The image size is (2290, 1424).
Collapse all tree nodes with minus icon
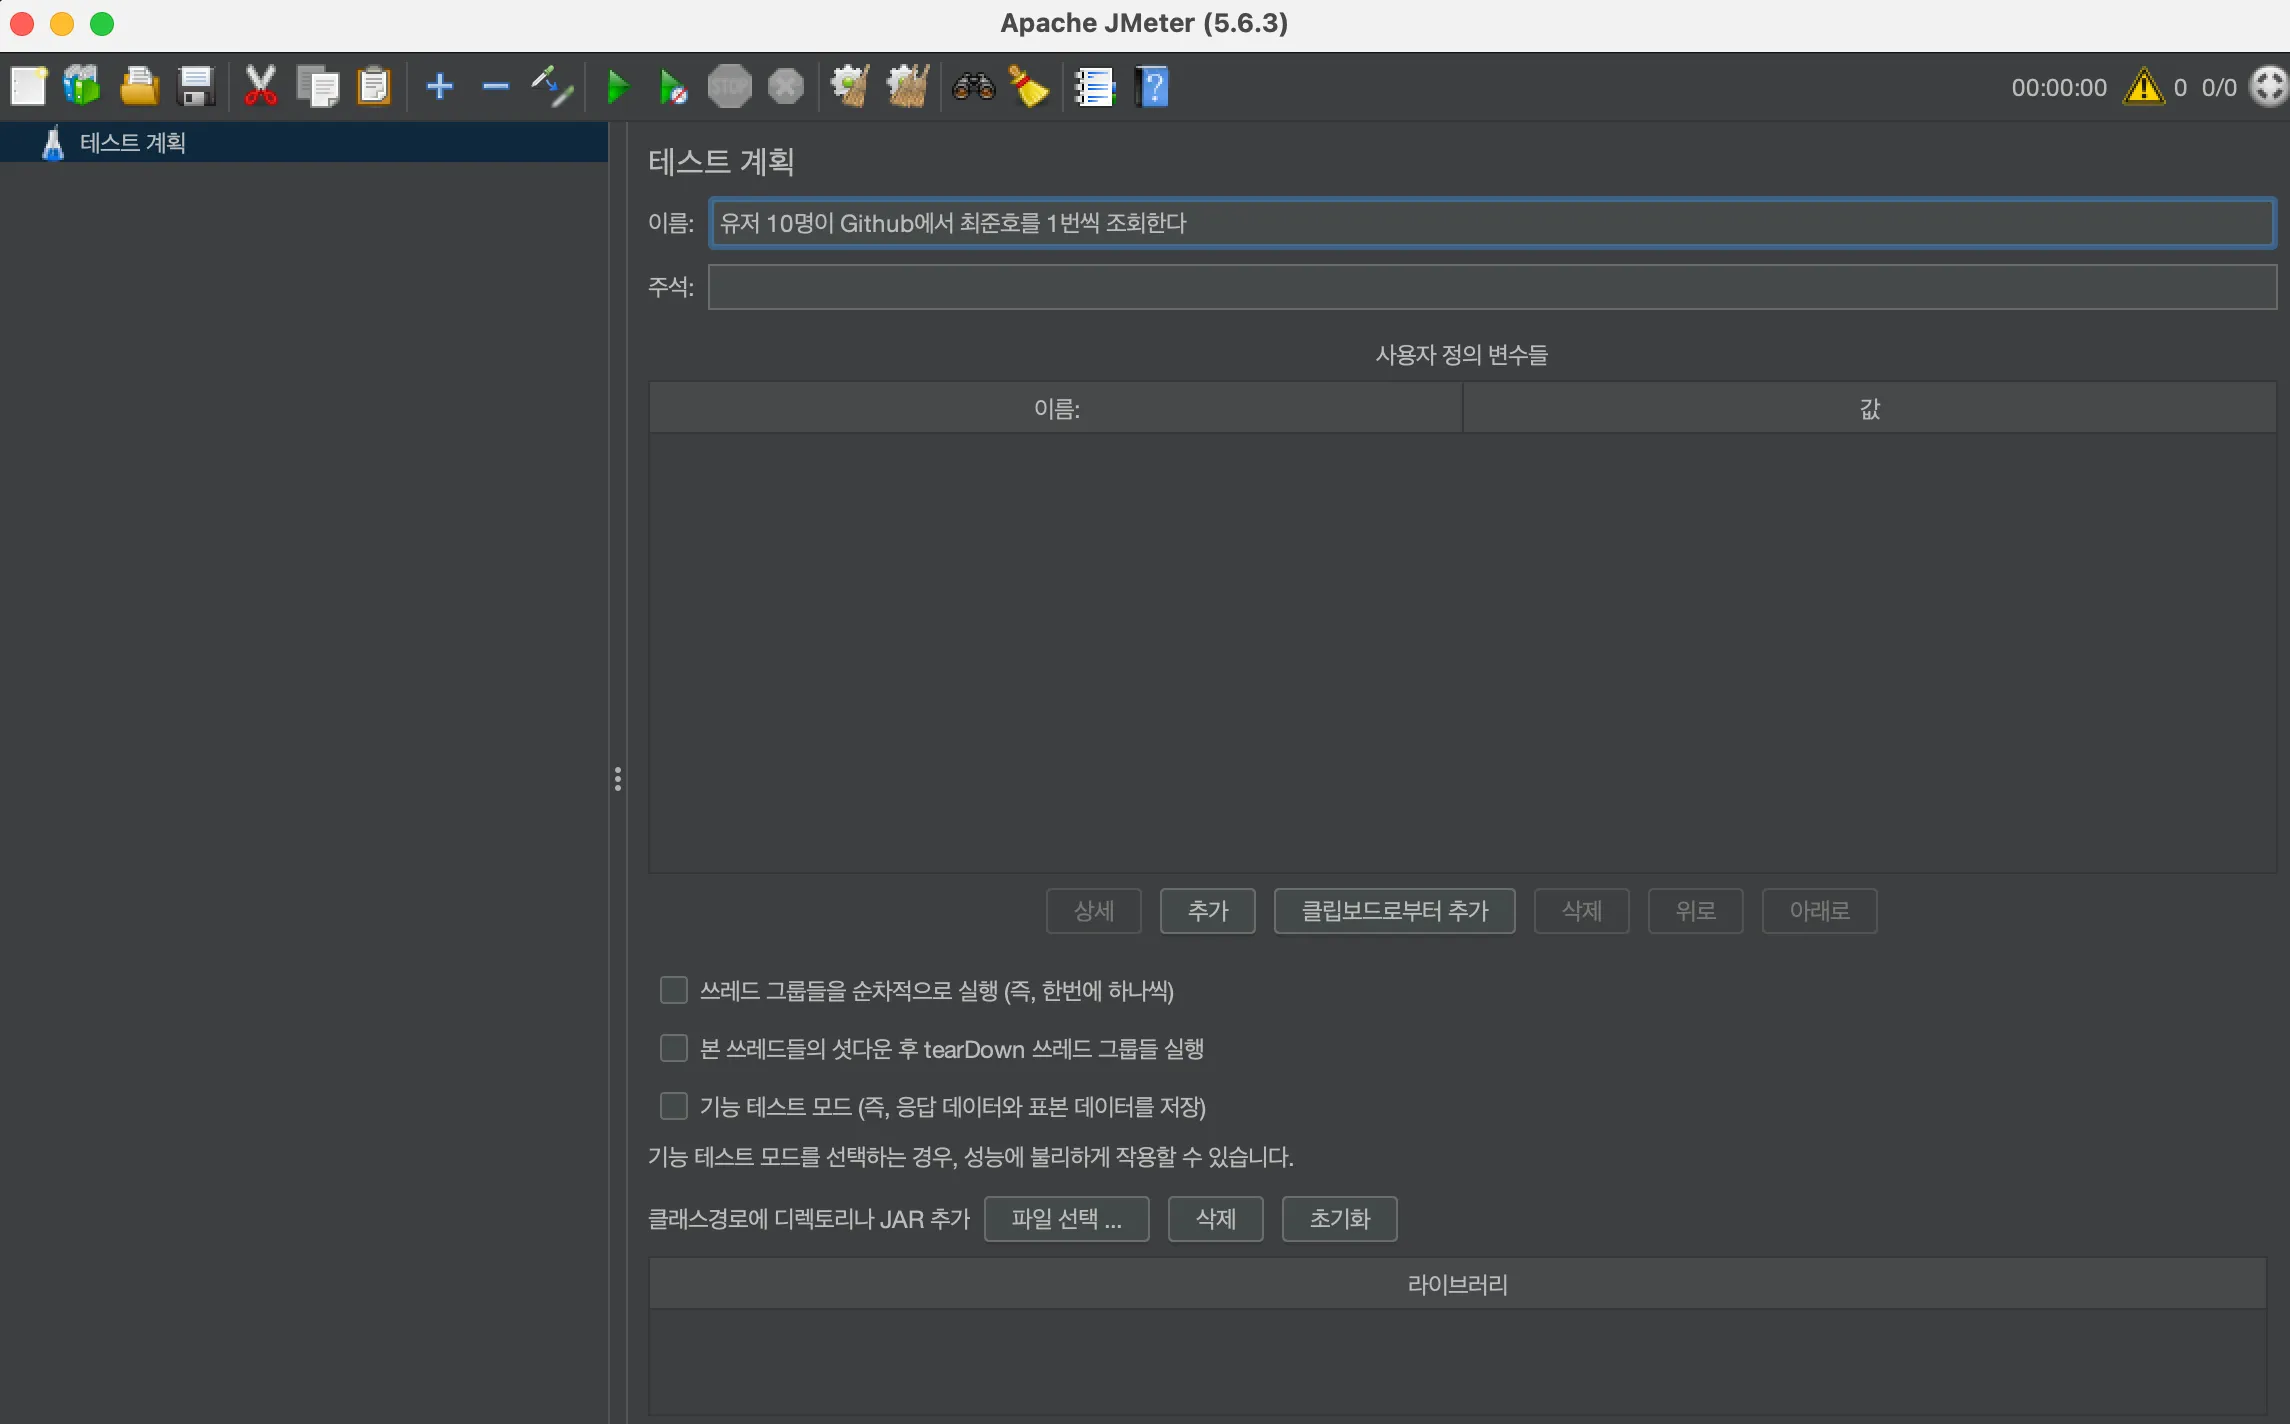click(x=495, y=87)
